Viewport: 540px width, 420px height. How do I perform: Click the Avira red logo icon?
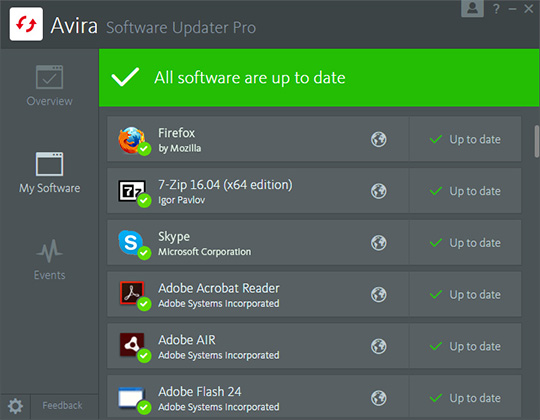point(26,24)
